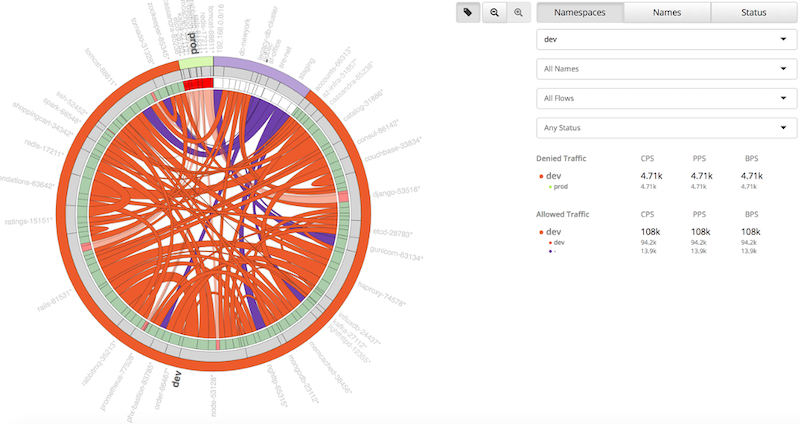Viewport: 800px width, 424px height.
Task: Click the zoom in magnifier icon
Action: (x=518, y=13)
